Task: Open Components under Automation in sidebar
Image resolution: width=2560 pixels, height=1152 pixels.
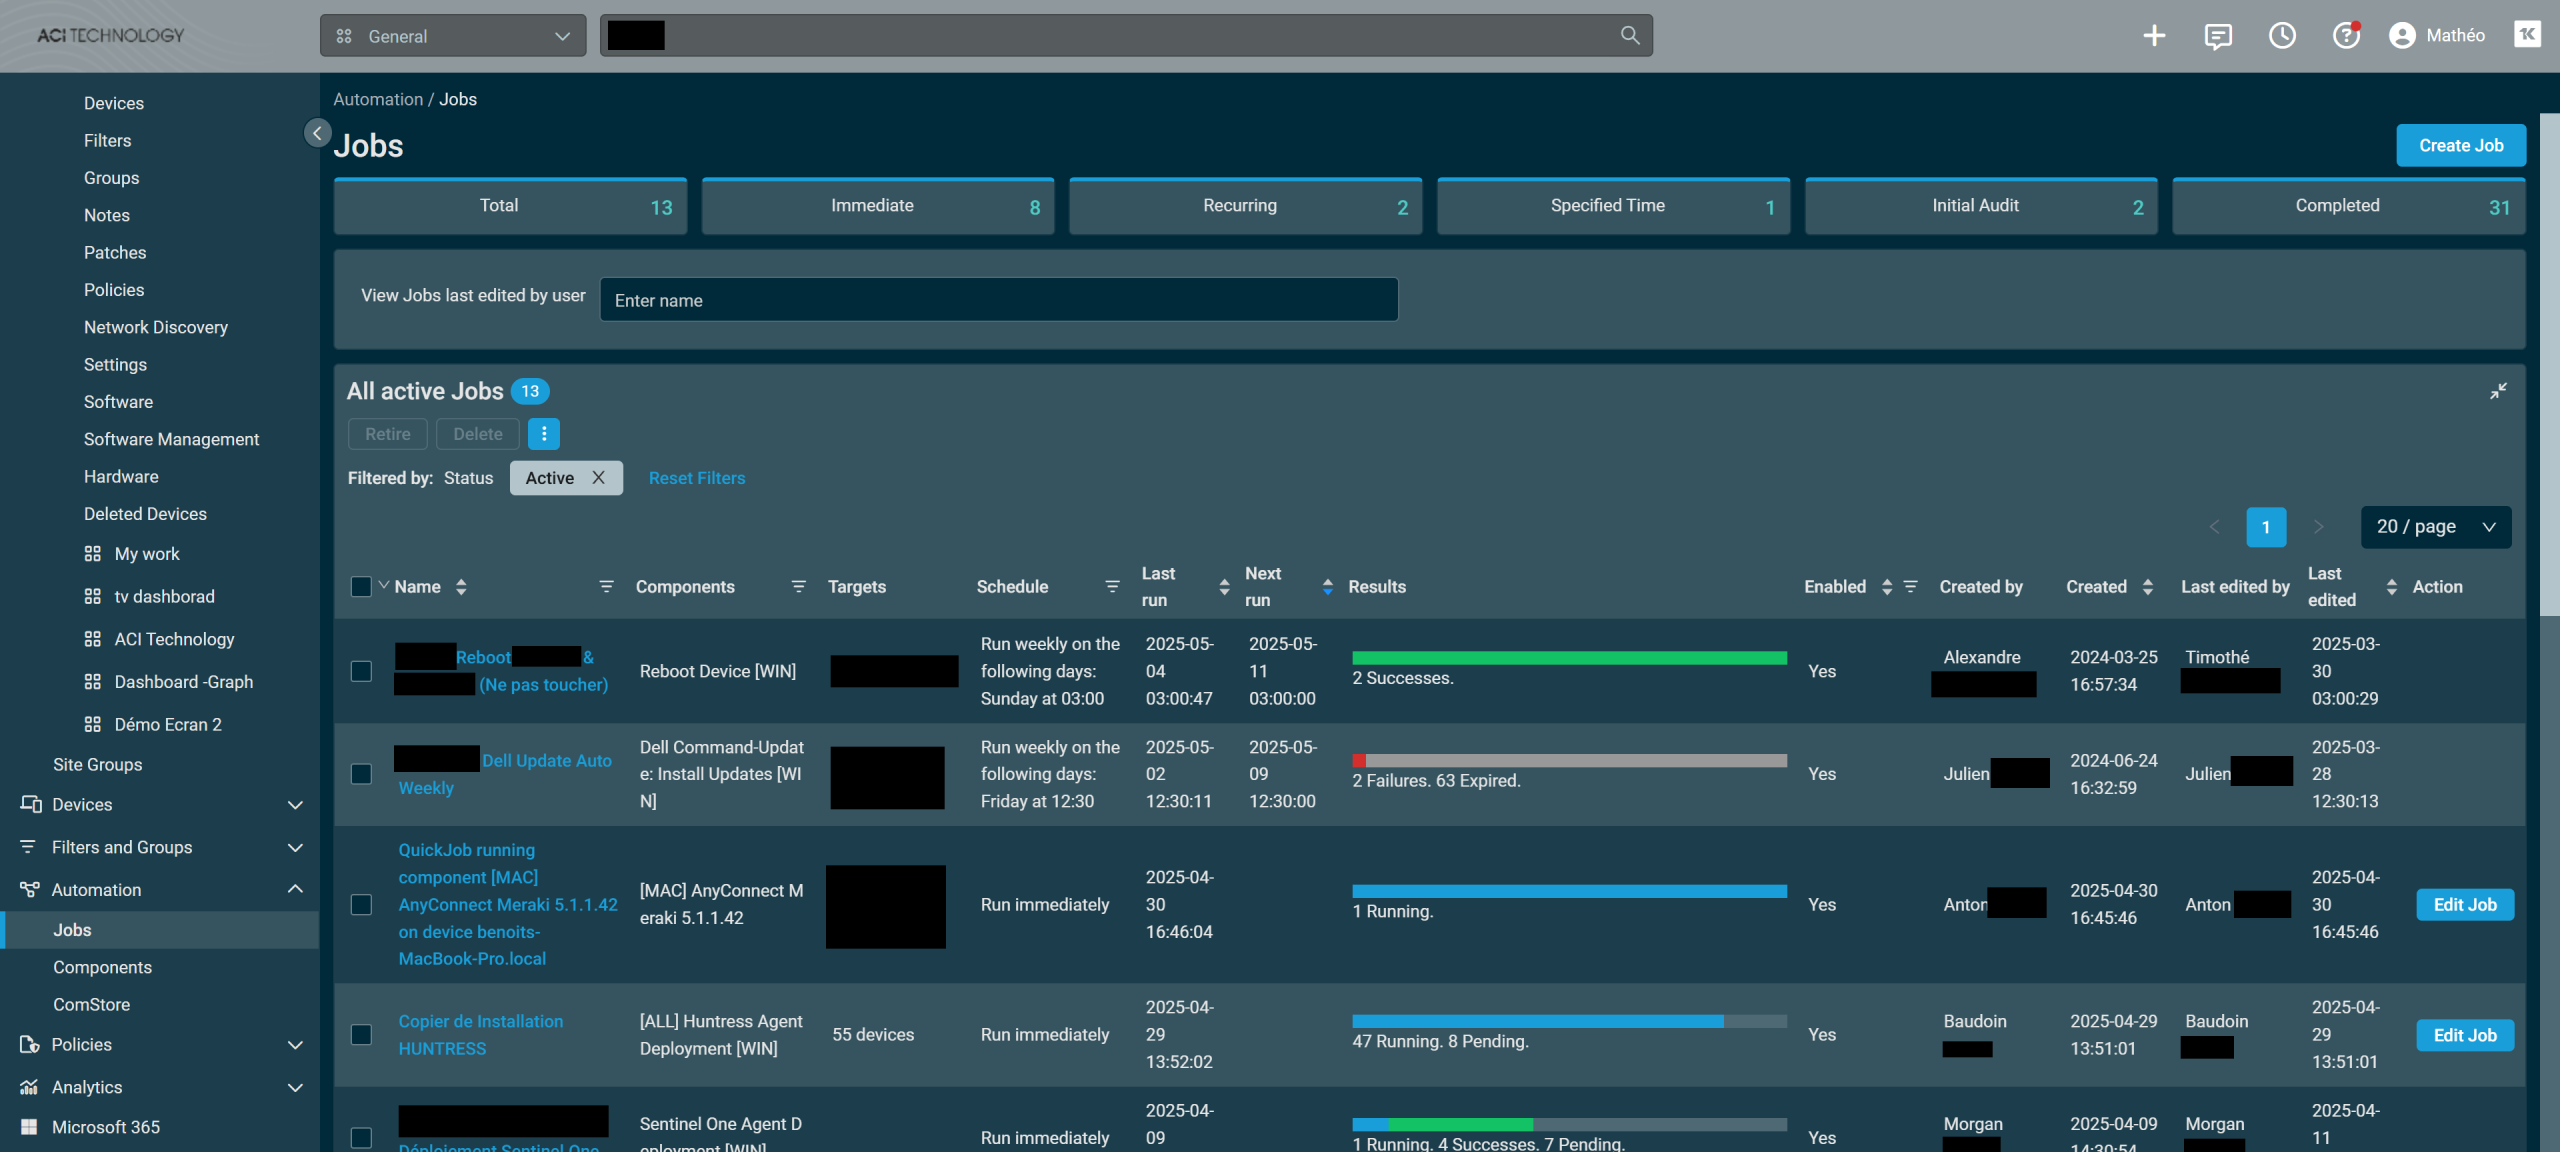Action: click(x=103, y=968)
